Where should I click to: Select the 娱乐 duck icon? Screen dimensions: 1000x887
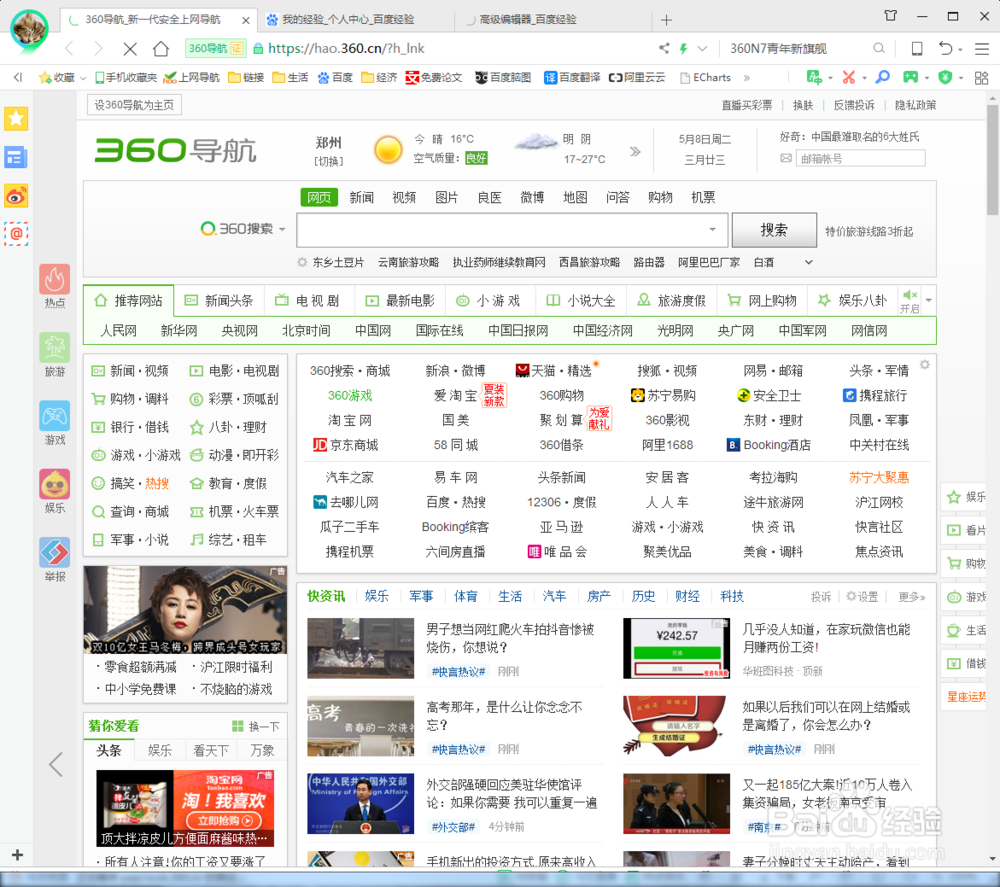[x=55, y=485]
